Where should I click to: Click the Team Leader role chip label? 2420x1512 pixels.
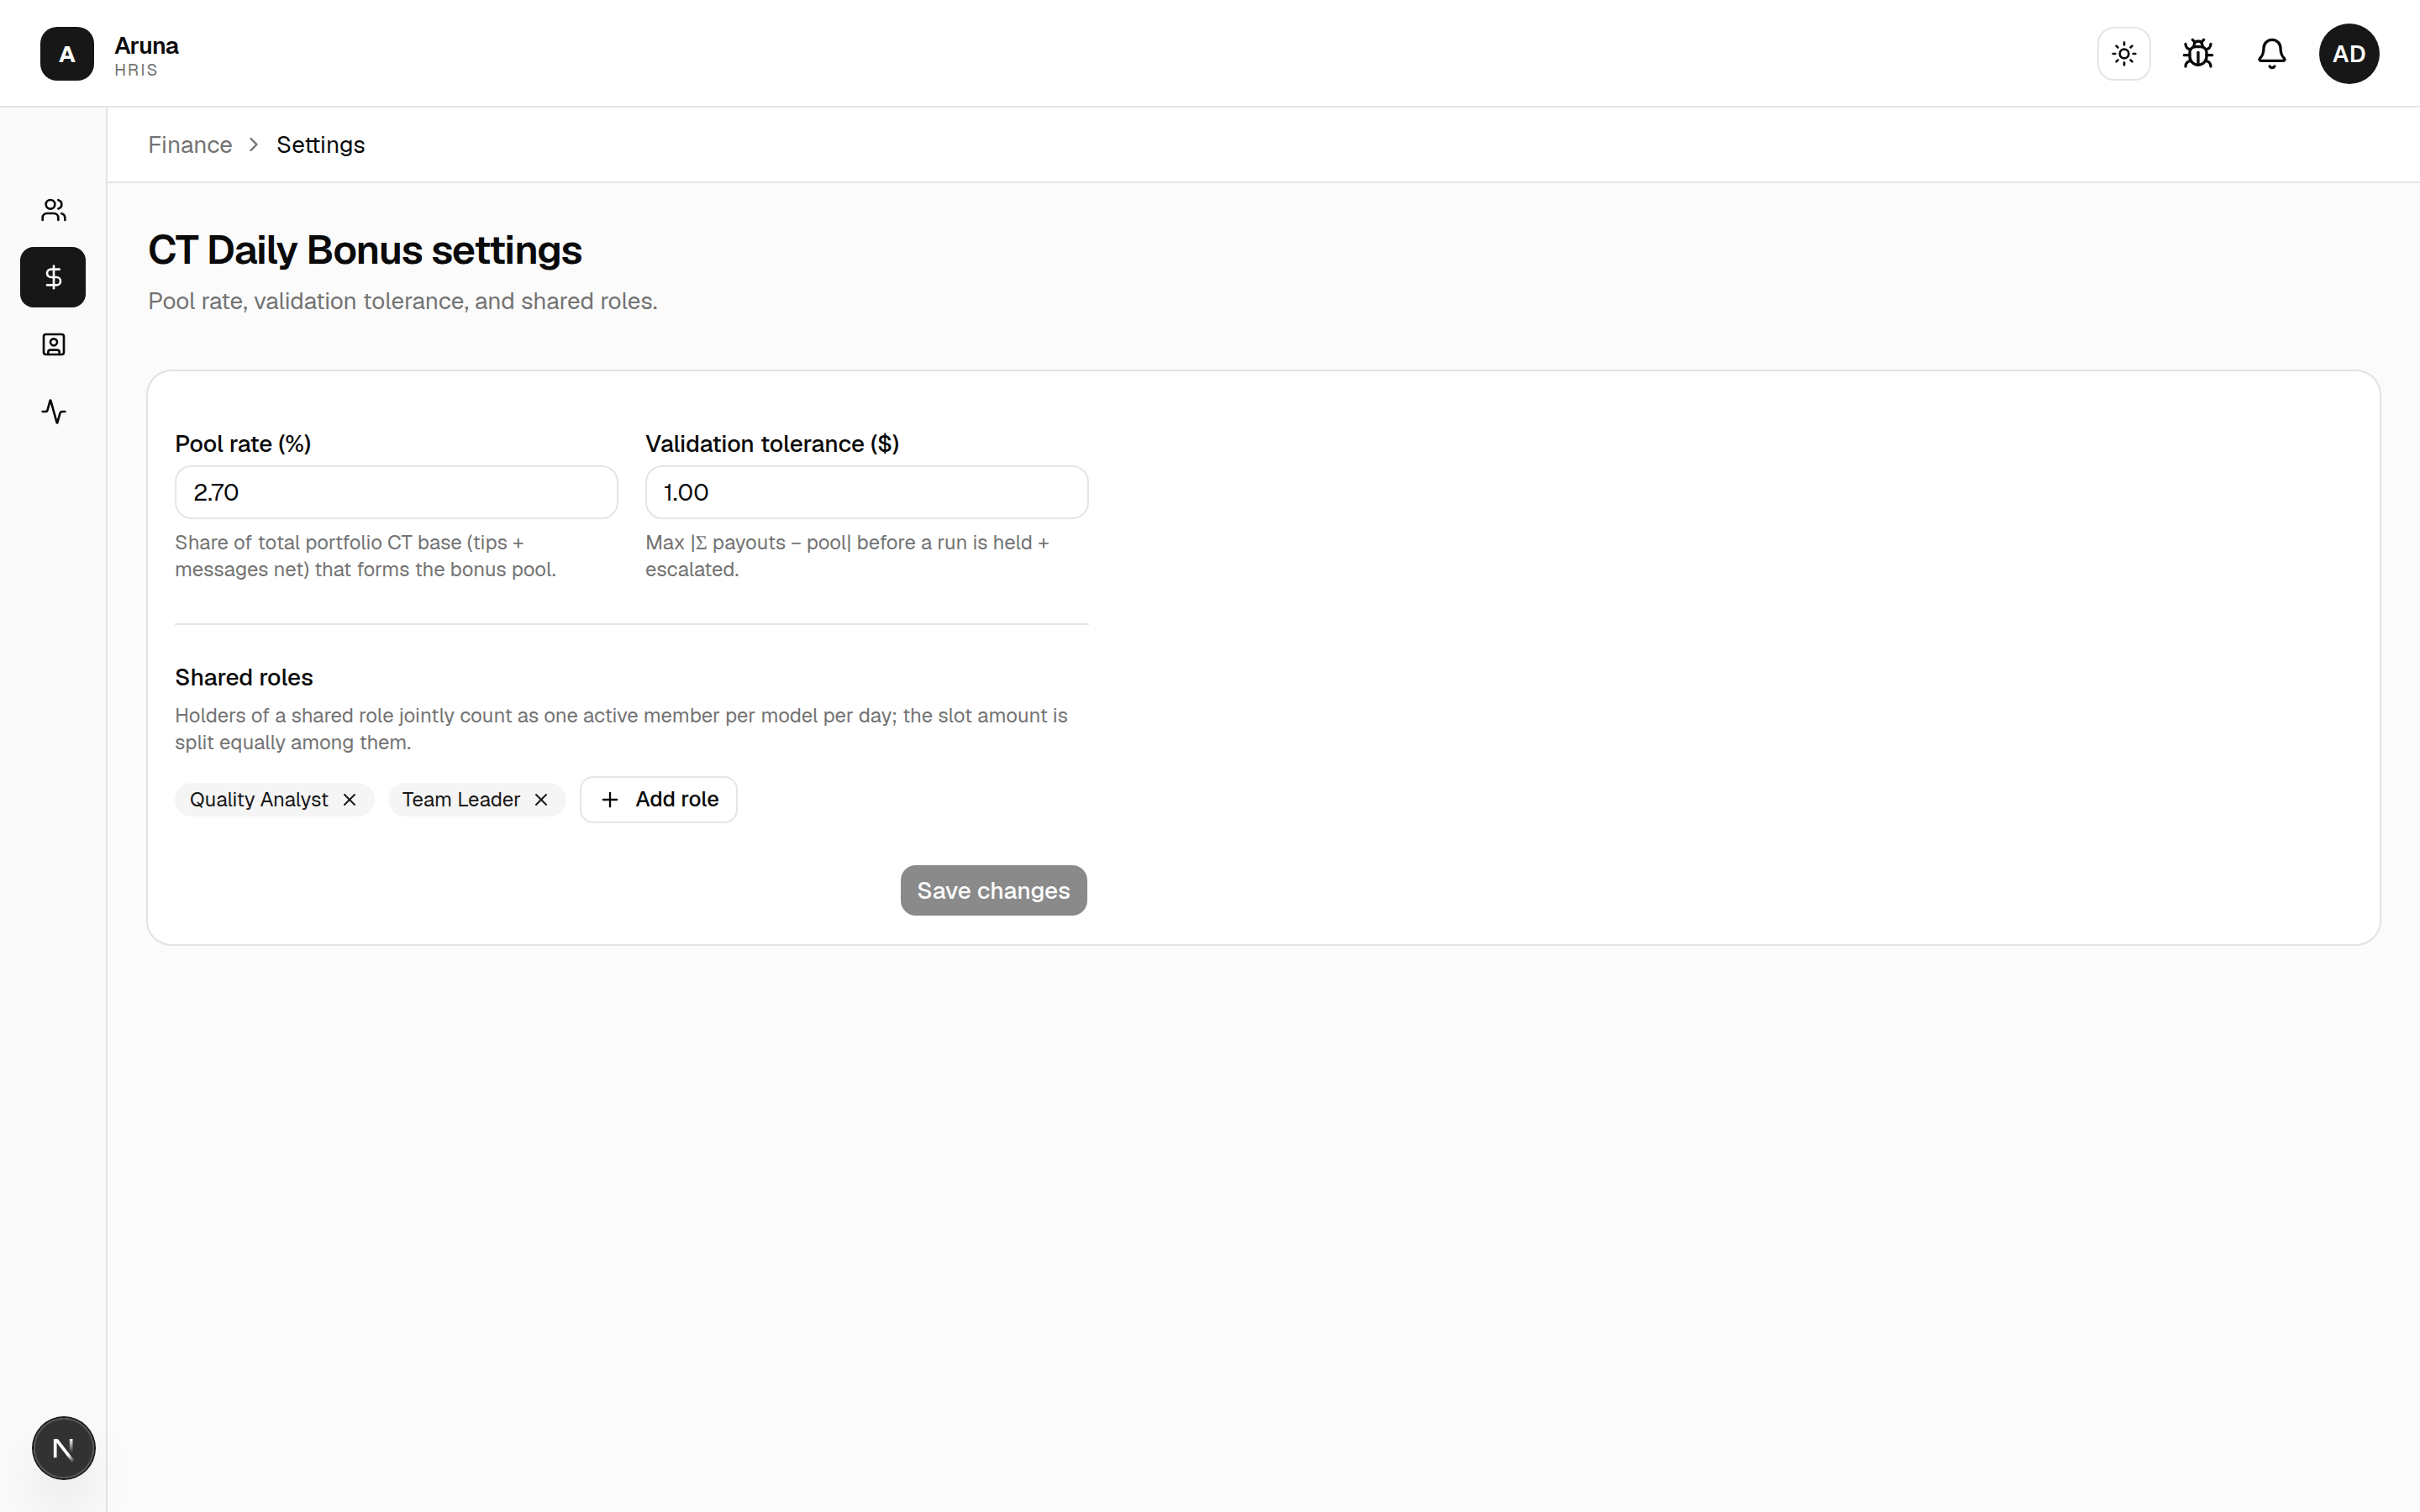tap(461, 800)
